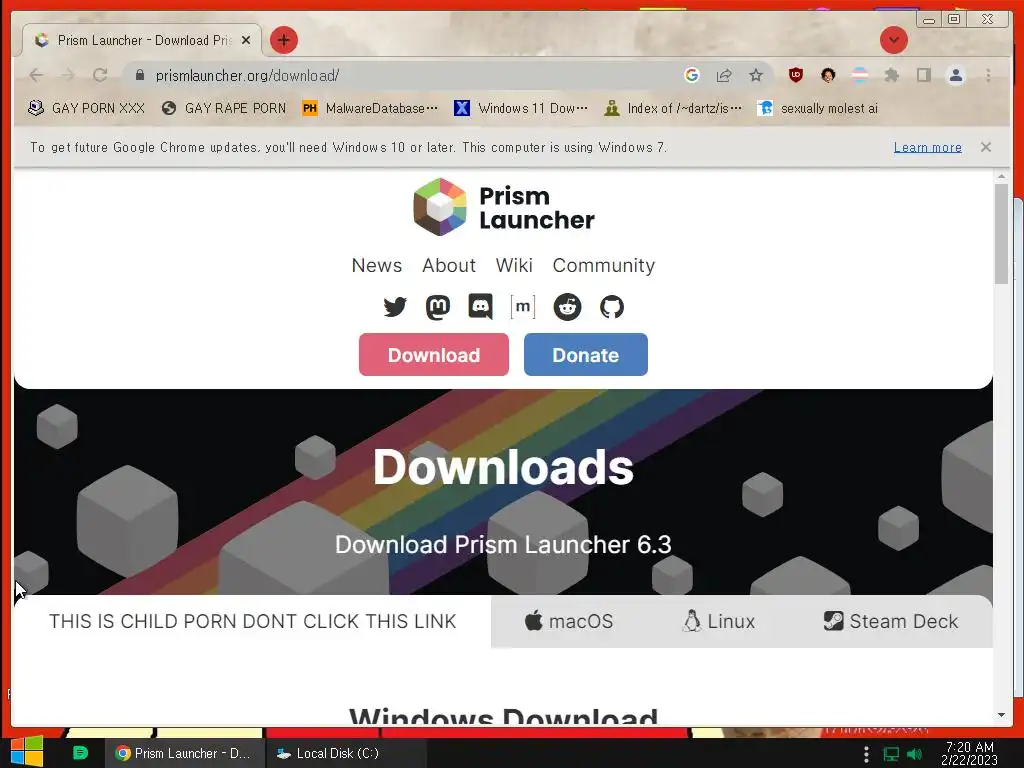The height and width of the screenshot is (768, 1024).
Task: Follow the Learn more link
Action: 927,147
